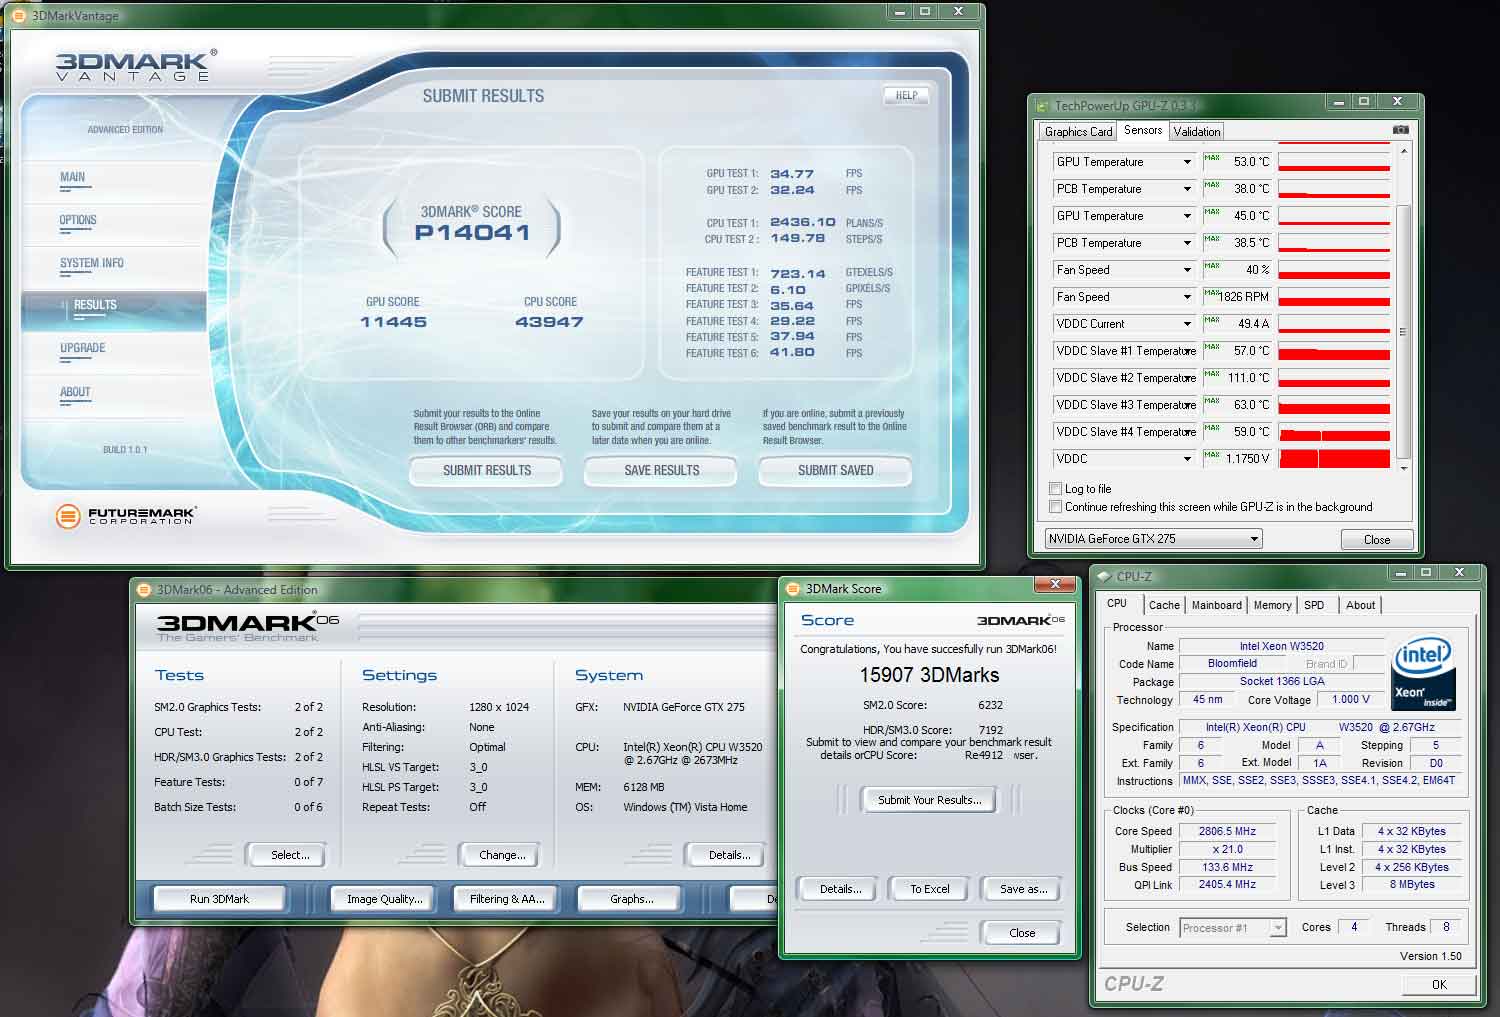Screen dimensions: 1500x1017
Task: Click the CPU-Z OK button
Action: tap(1439, 984)
